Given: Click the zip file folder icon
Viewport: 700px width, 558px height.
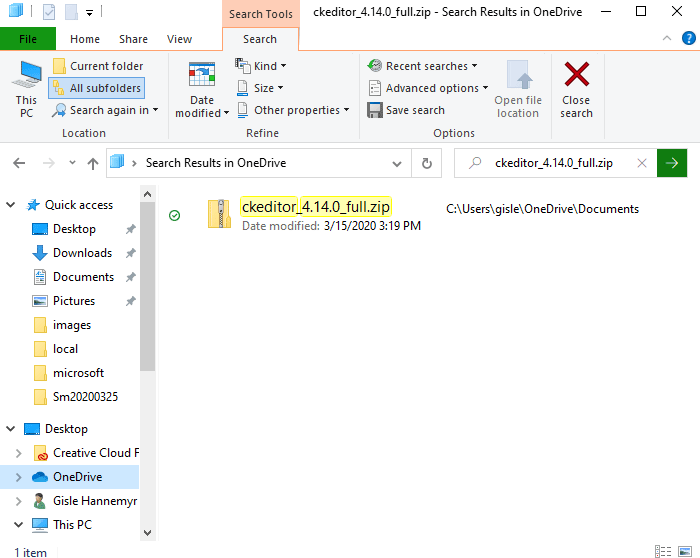Looking at the screenshot, I should point(219,214).
